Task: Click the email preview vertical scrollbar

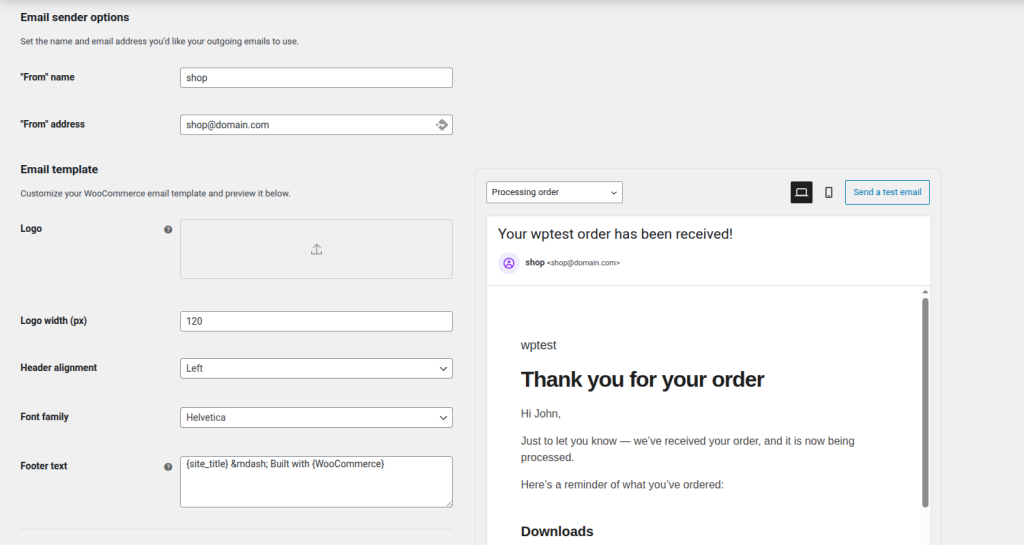Action: [x=925, y=400]
